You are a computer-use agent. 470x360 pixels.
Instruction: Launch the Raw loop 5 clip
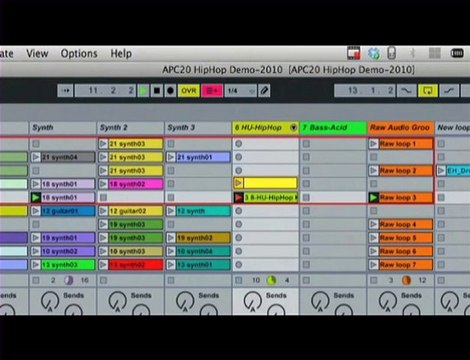coord(374,238)
